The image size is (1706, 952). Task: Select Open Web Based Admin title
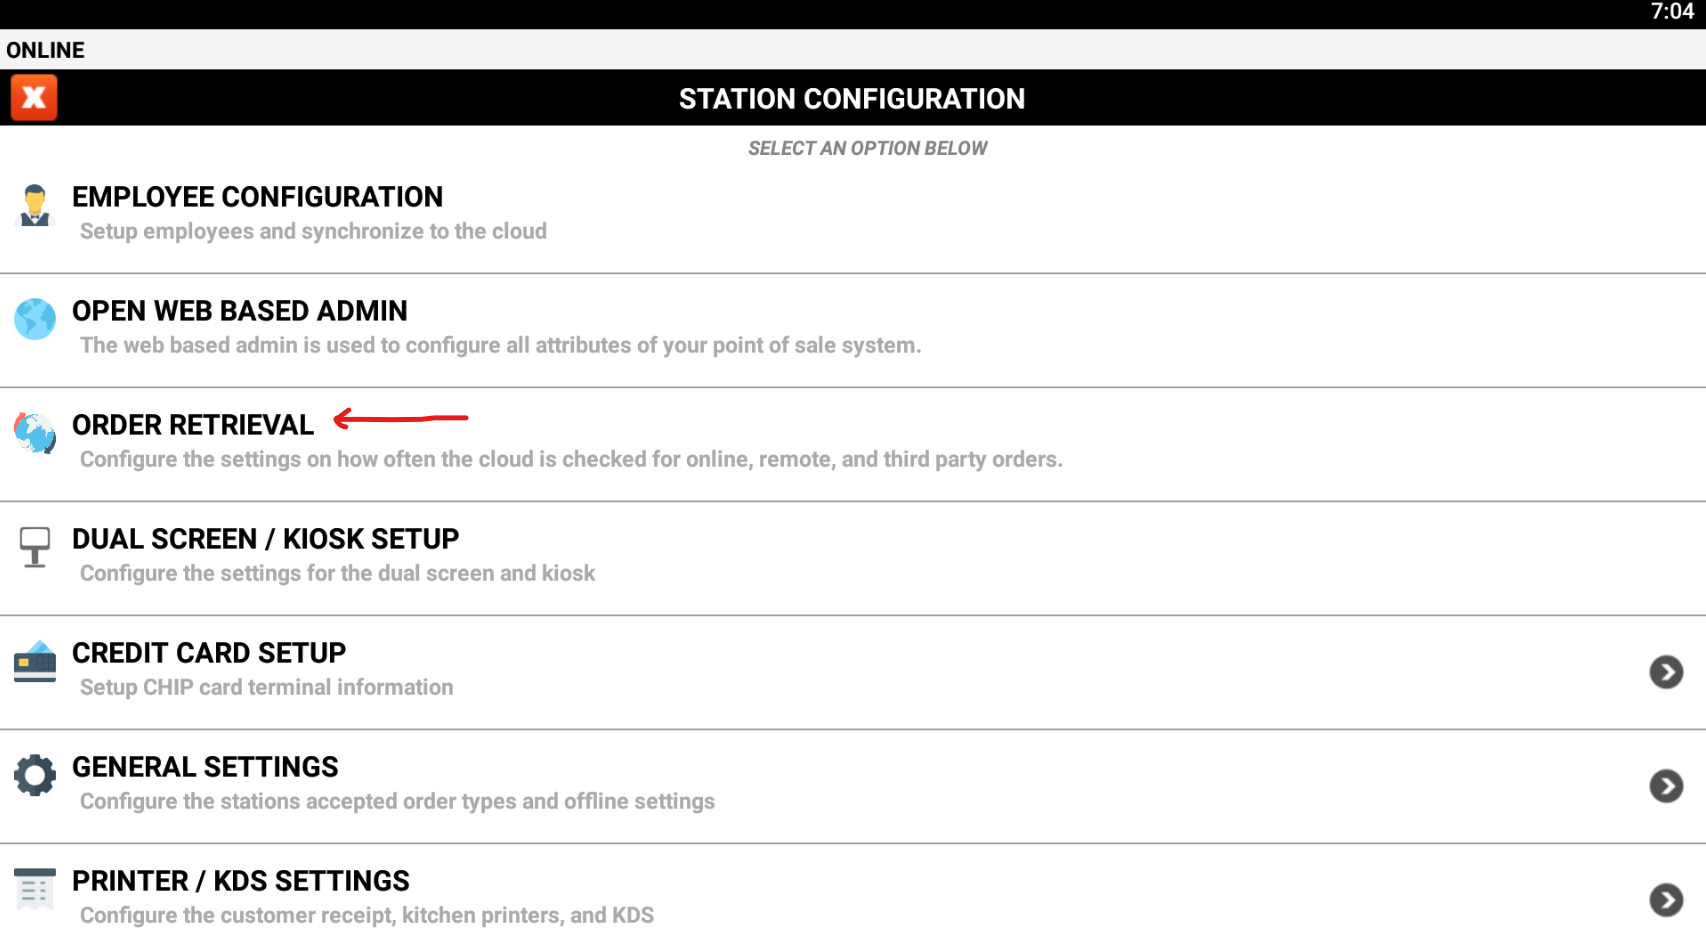pyautogui.click(x=240, y=311)
